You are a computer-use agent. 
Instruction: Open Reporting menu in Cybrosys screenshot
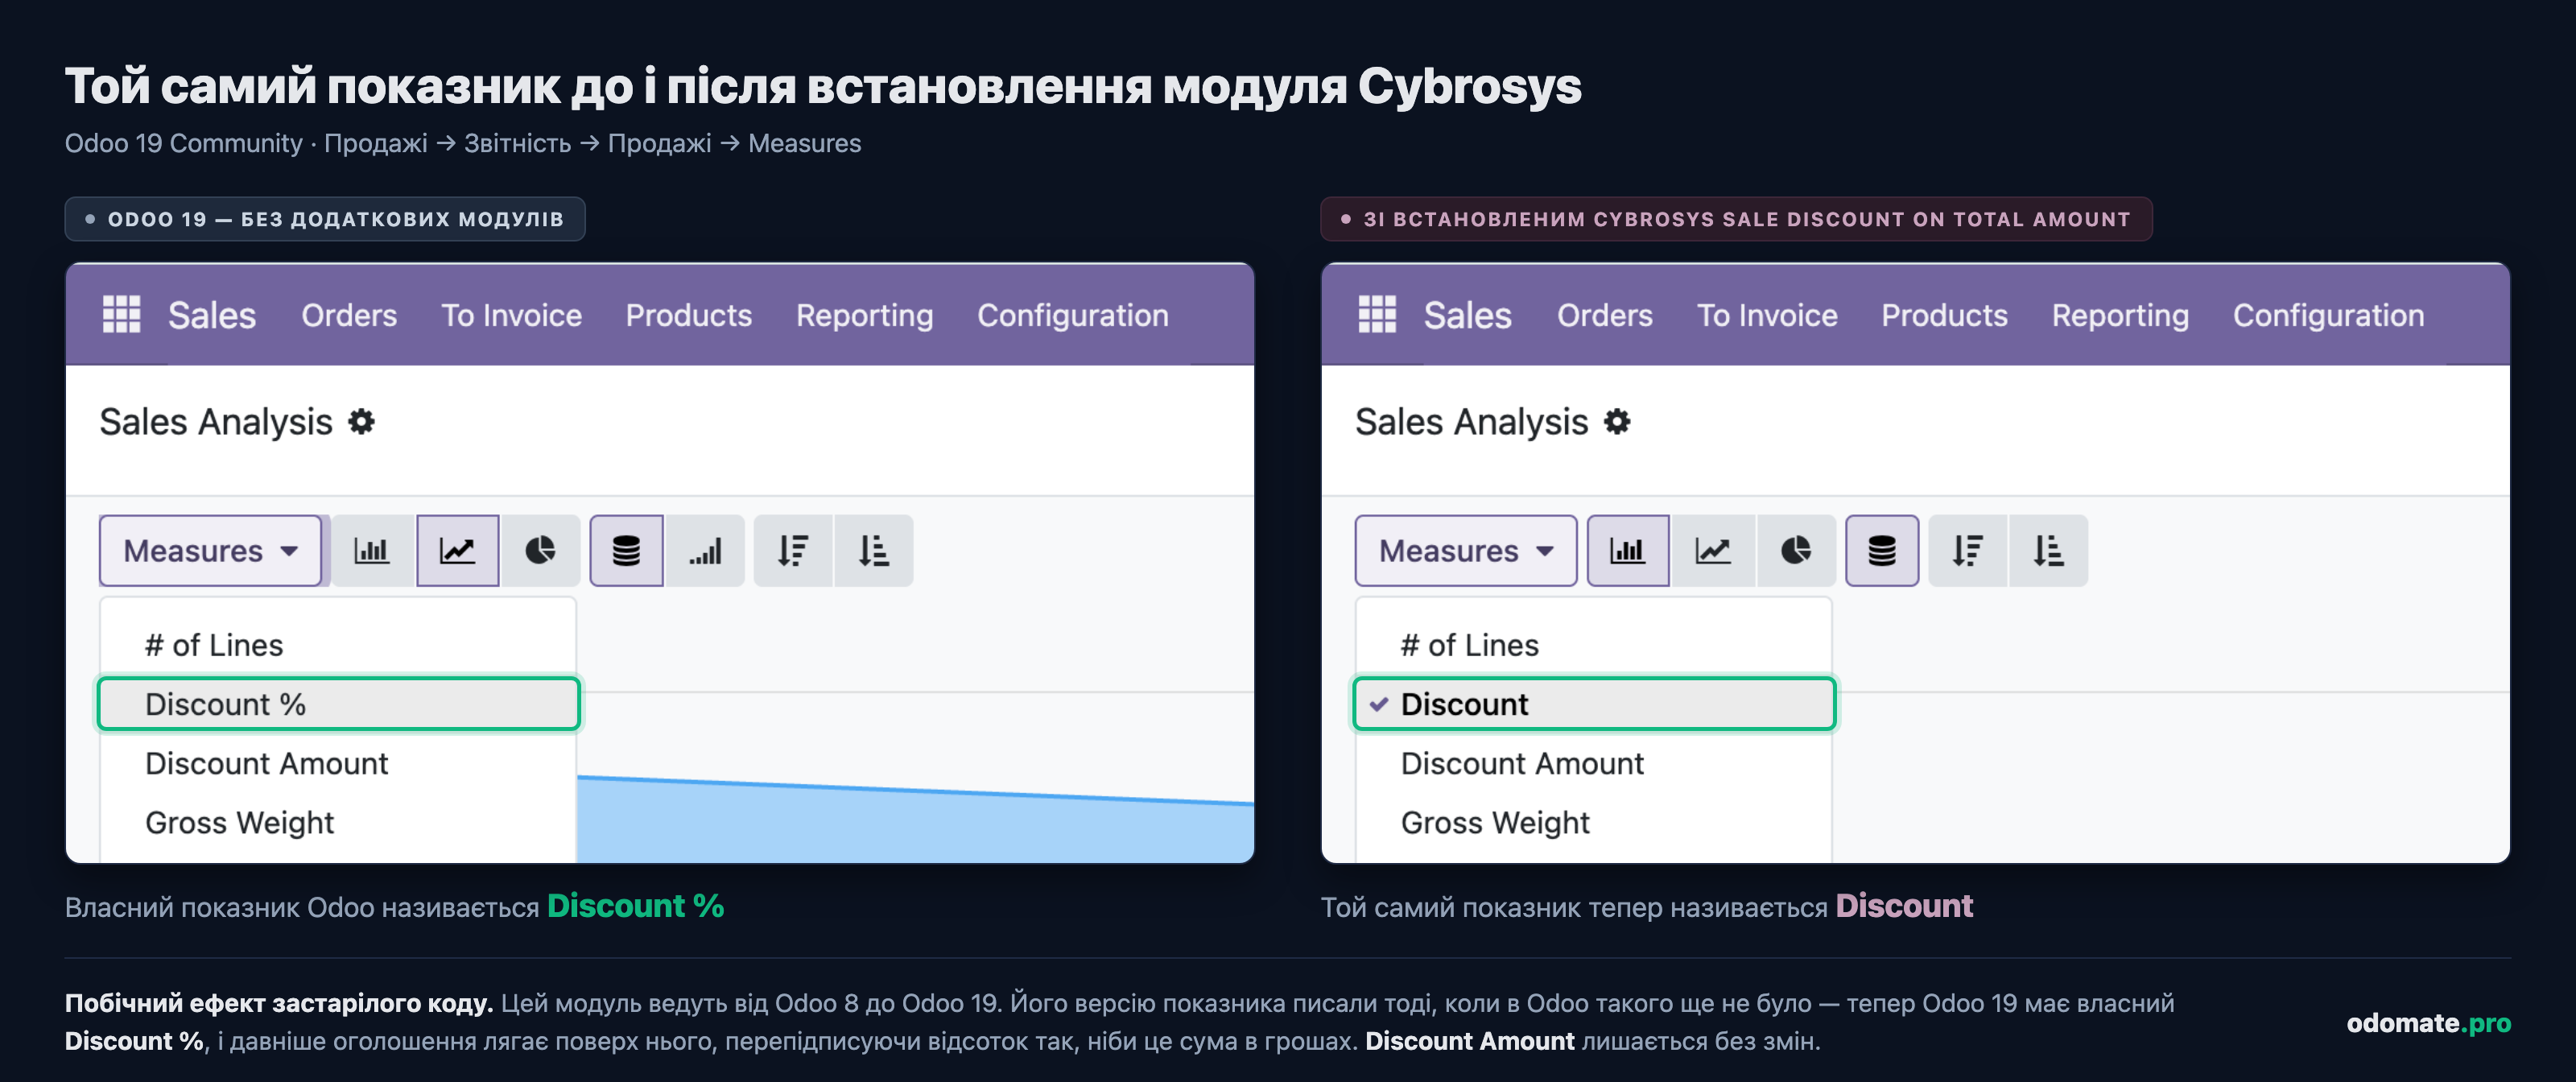pos(2121,316)
